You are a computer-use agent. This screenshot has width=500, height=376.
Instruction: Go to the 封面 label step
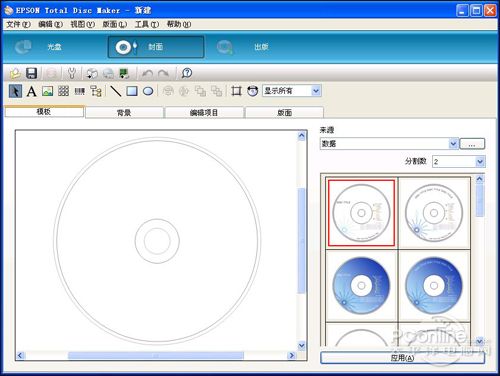pyautogui.click(x=156, y=47)
